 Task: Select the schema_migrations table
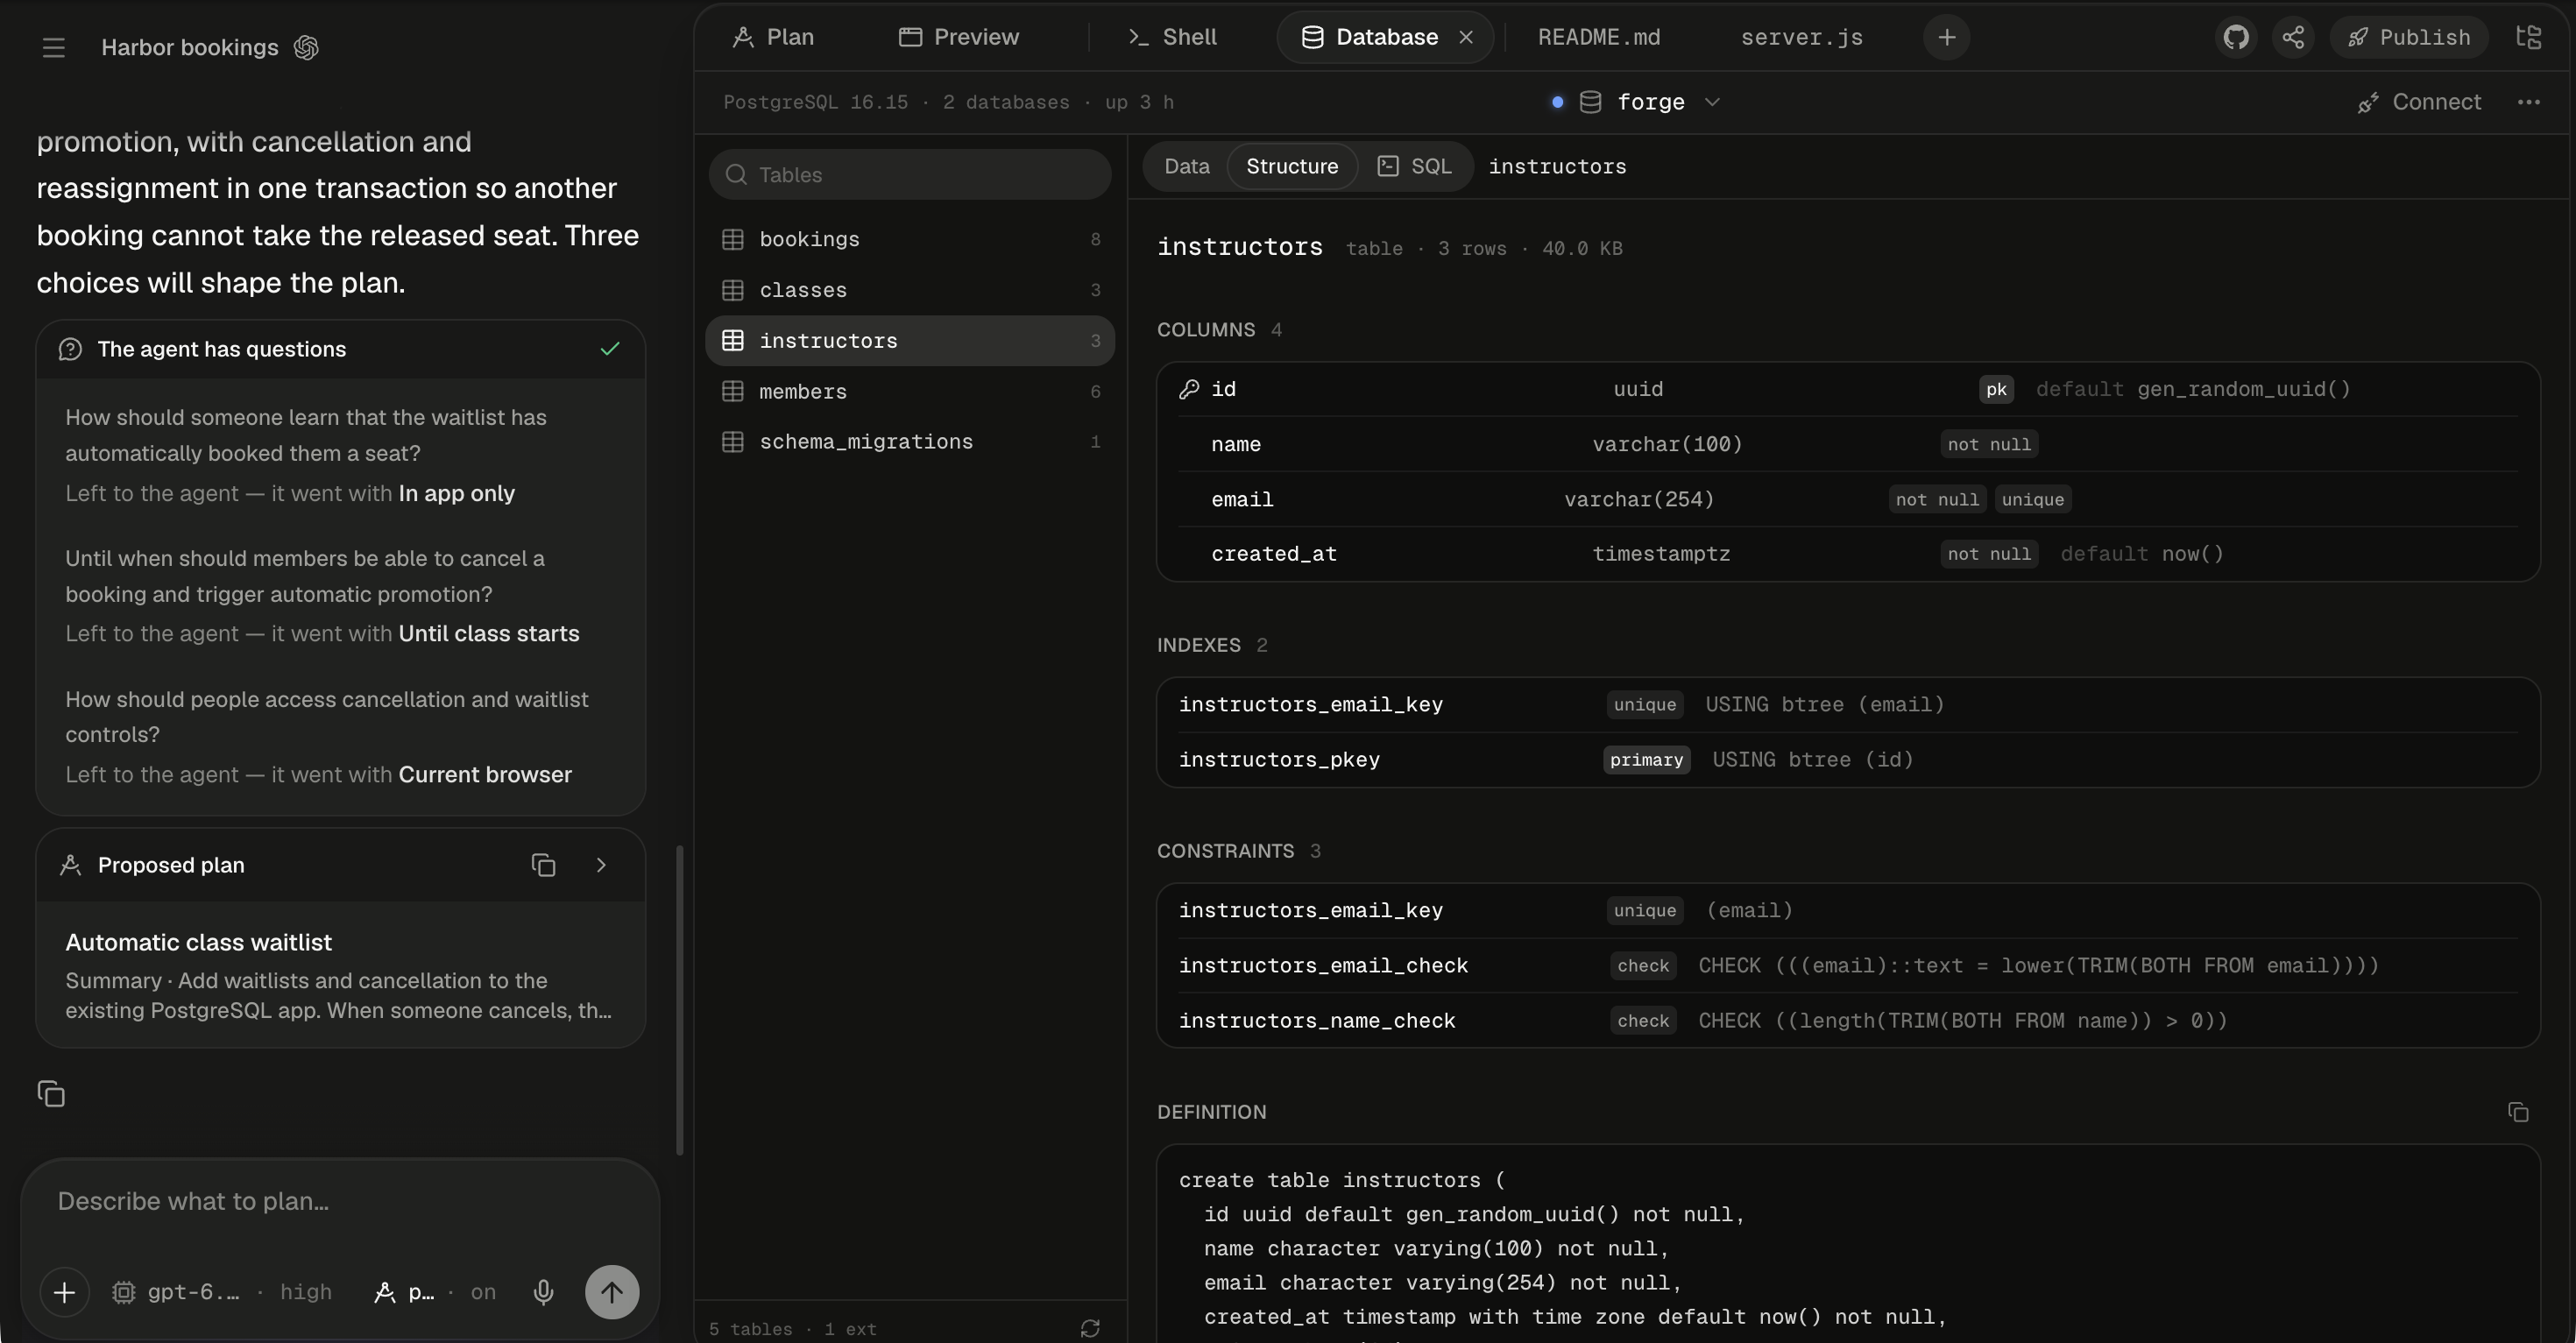click(x=910, y=442)
